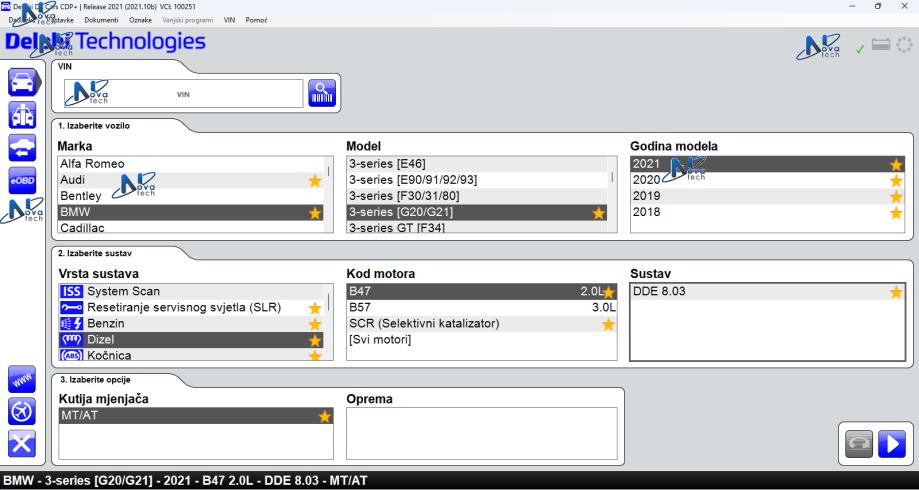919x490 pixels.
Task: Open the Vanjski programi menu
Action: 188,20
